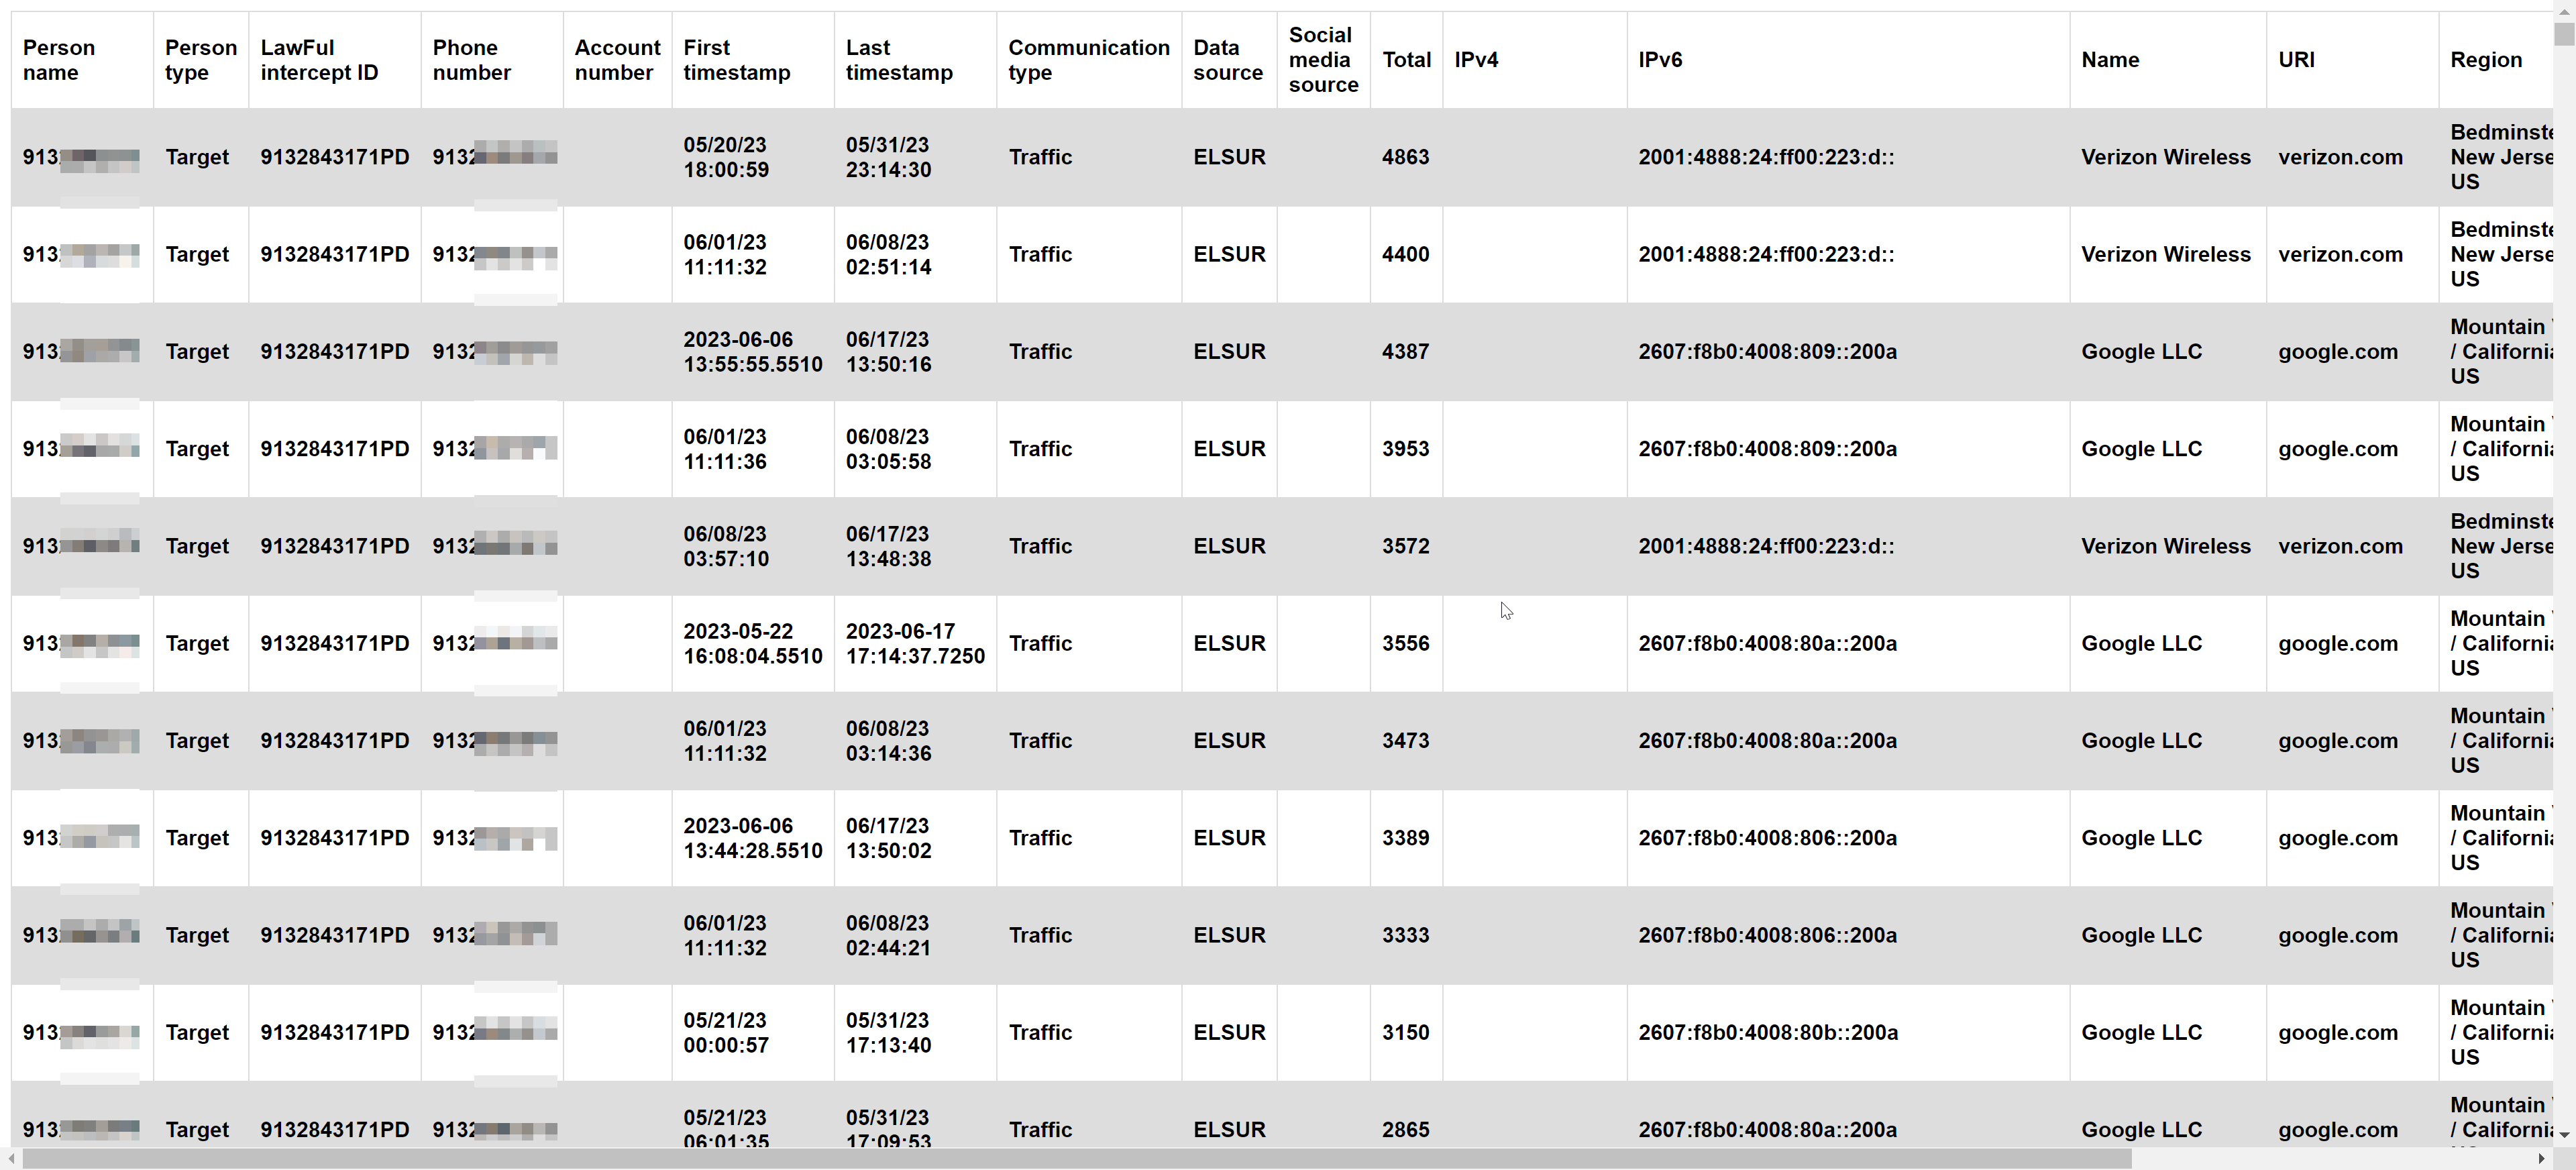Viewport: 2576px width, 1170px height.
Task: Select the Total column header
Action: [1406, 60]
